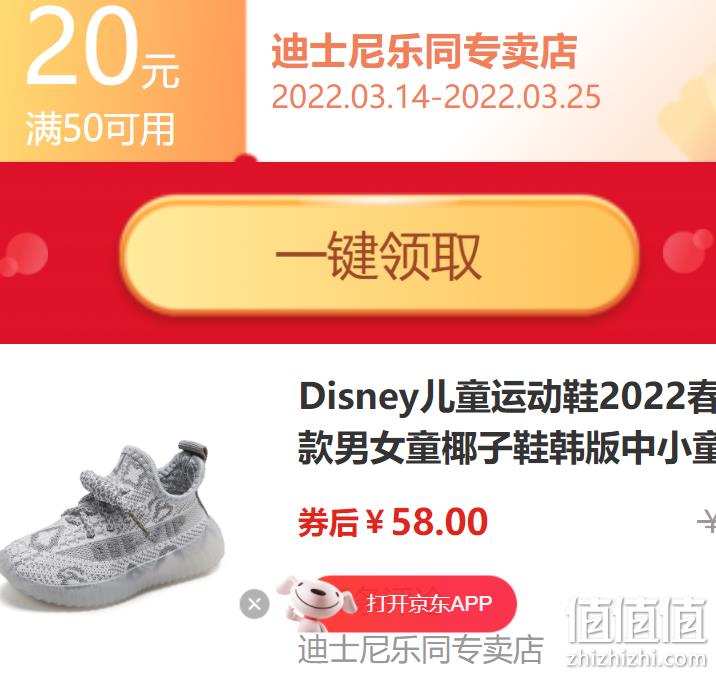Viewport: 716px width, 676px height.
Task: Click the 20元 coupon amount
Action: tap(102, 49)
